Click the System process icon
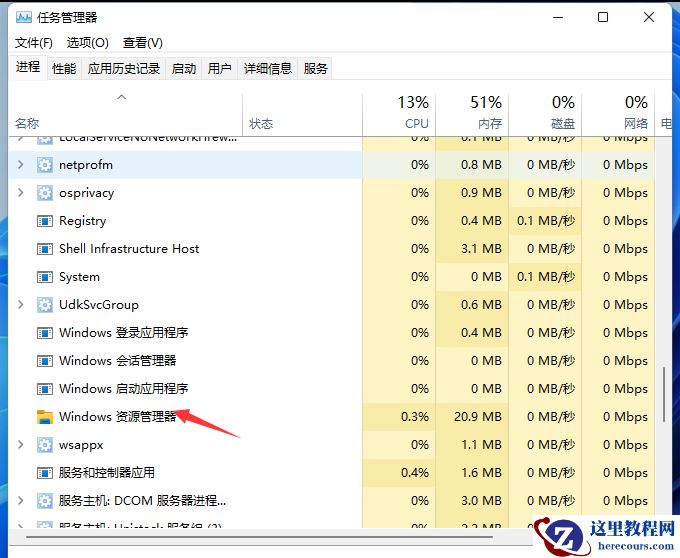The image size is (680, 558). point(45,277)
